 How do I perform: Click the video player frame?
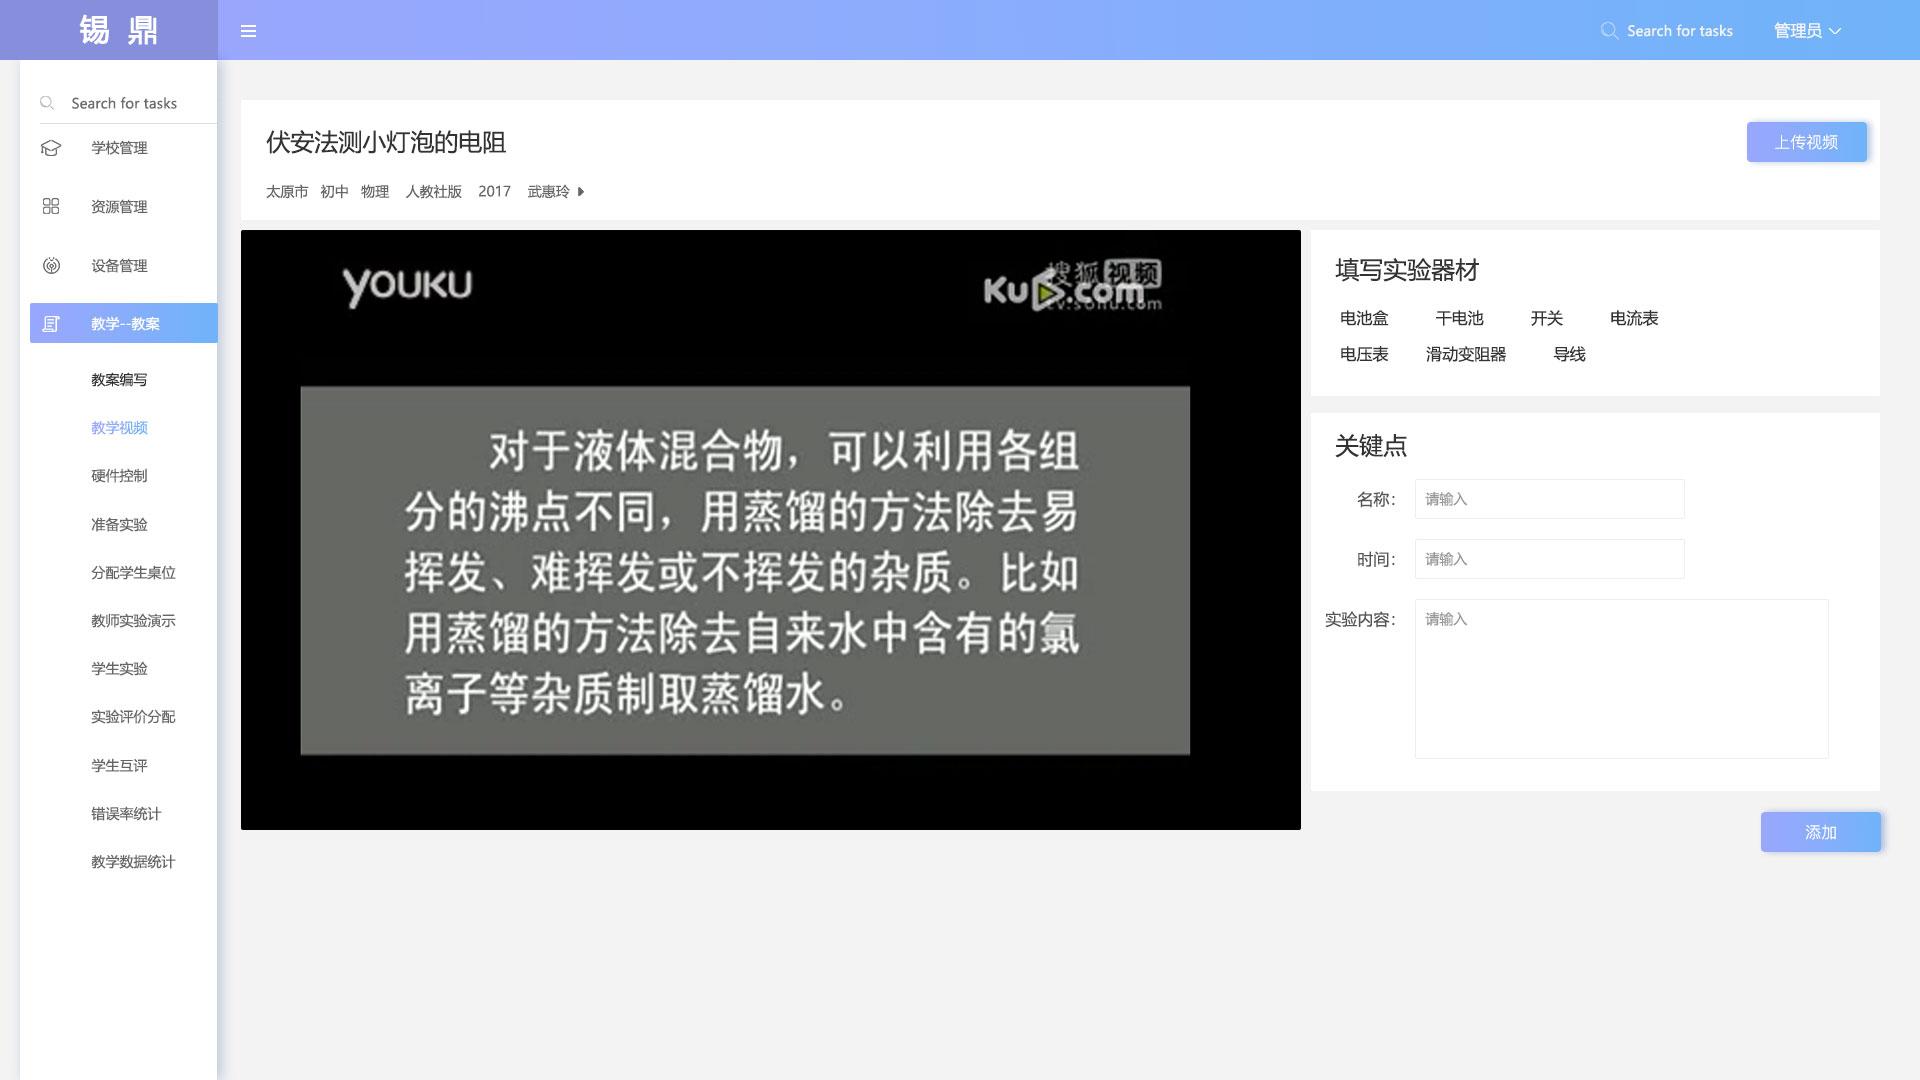tap(770, 530)
